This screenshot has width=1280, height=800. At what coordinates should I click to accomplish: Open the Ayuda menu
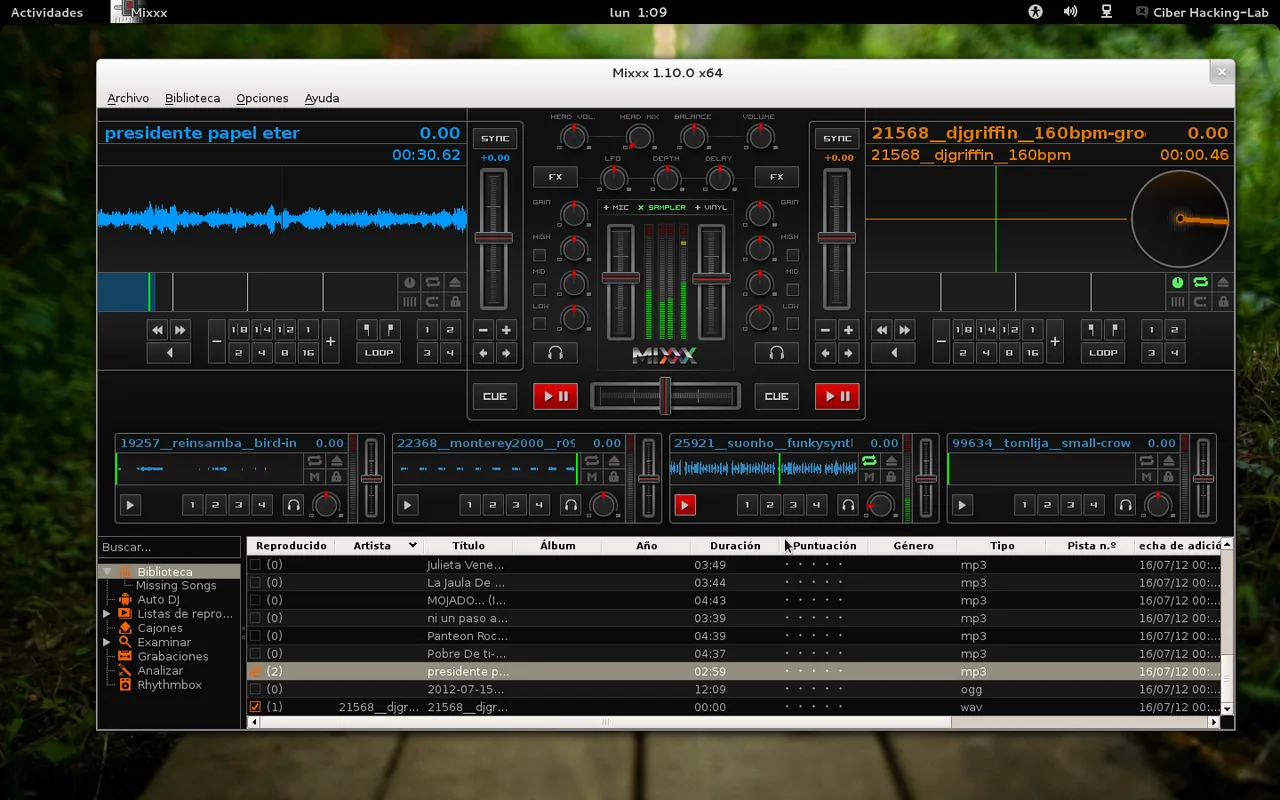322,98
